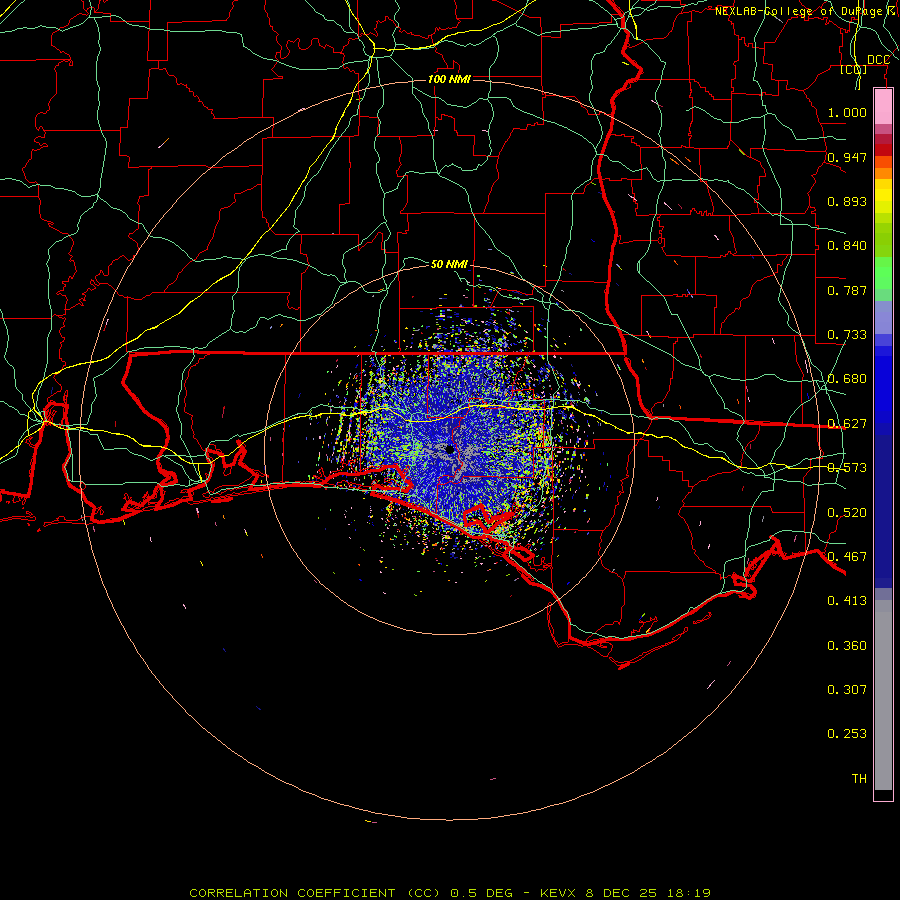Click the 0.733 legend value
This screenshot has width=900, height=900.
tap(847, 335)
